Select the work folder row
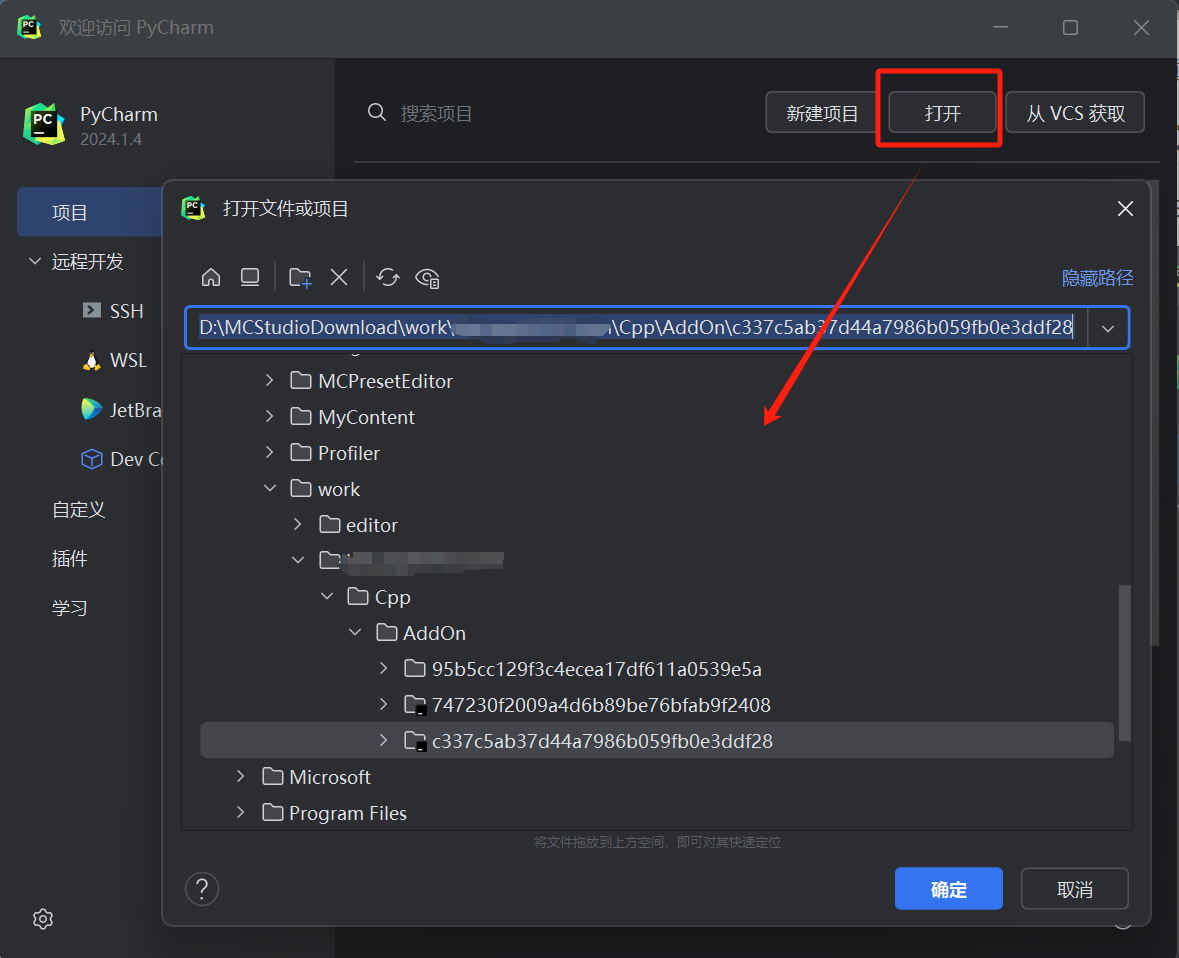The height and width of the screenshot is (958, 1179). (x=656, y=489)
